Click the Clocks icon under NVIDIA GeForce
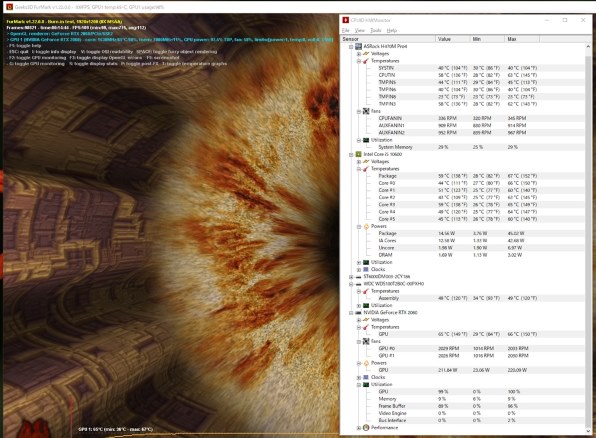This screenshot has height=438, width=596. click(366, 377)
